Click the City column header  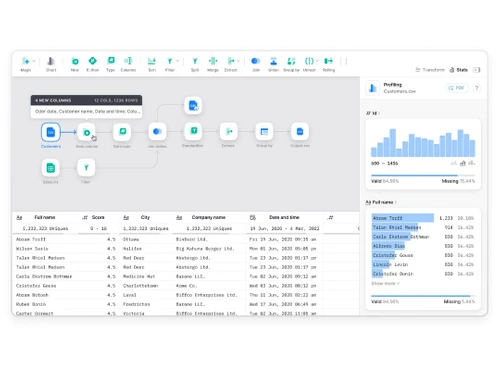(x=145, y=217)
